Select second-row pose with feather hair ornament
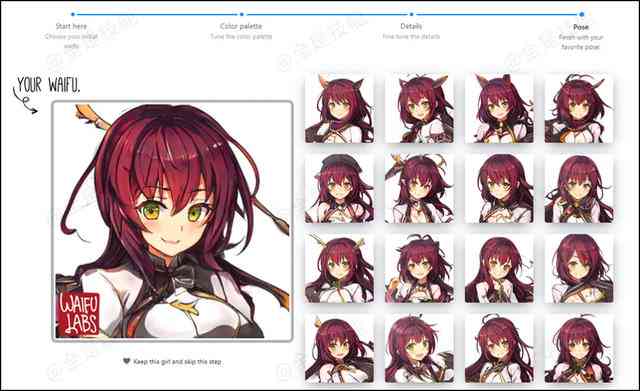The height and width of the screenshot is (391, 640). tap(419, 188)
